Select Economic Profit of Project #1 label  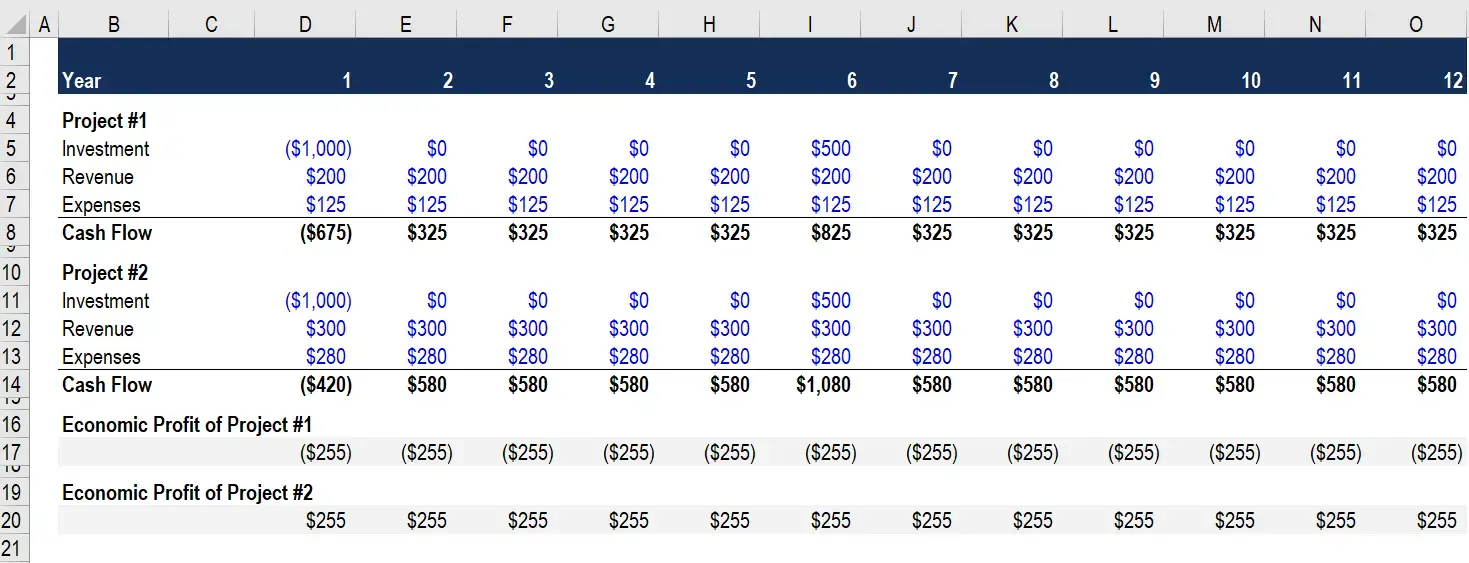[x=187, y=425]
